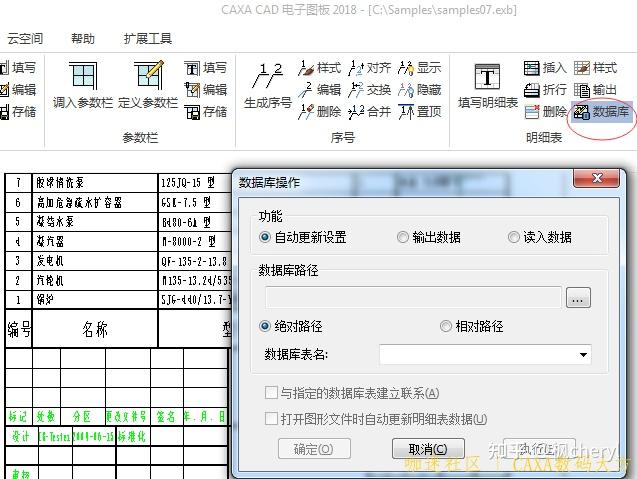Click the 显示 serial number tool

tap(419, 67)
